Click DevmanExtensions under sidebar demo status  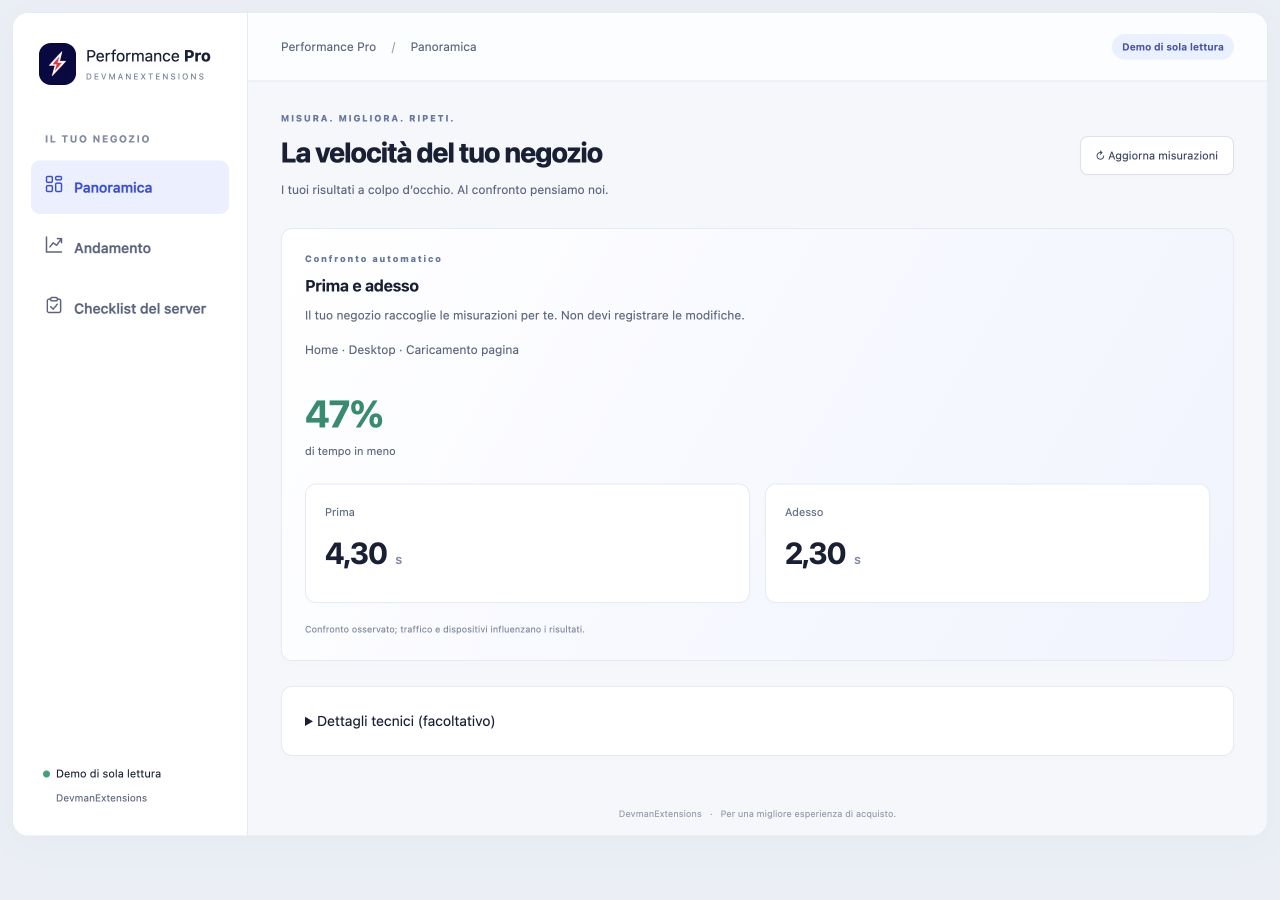click(x=101, y=798)
